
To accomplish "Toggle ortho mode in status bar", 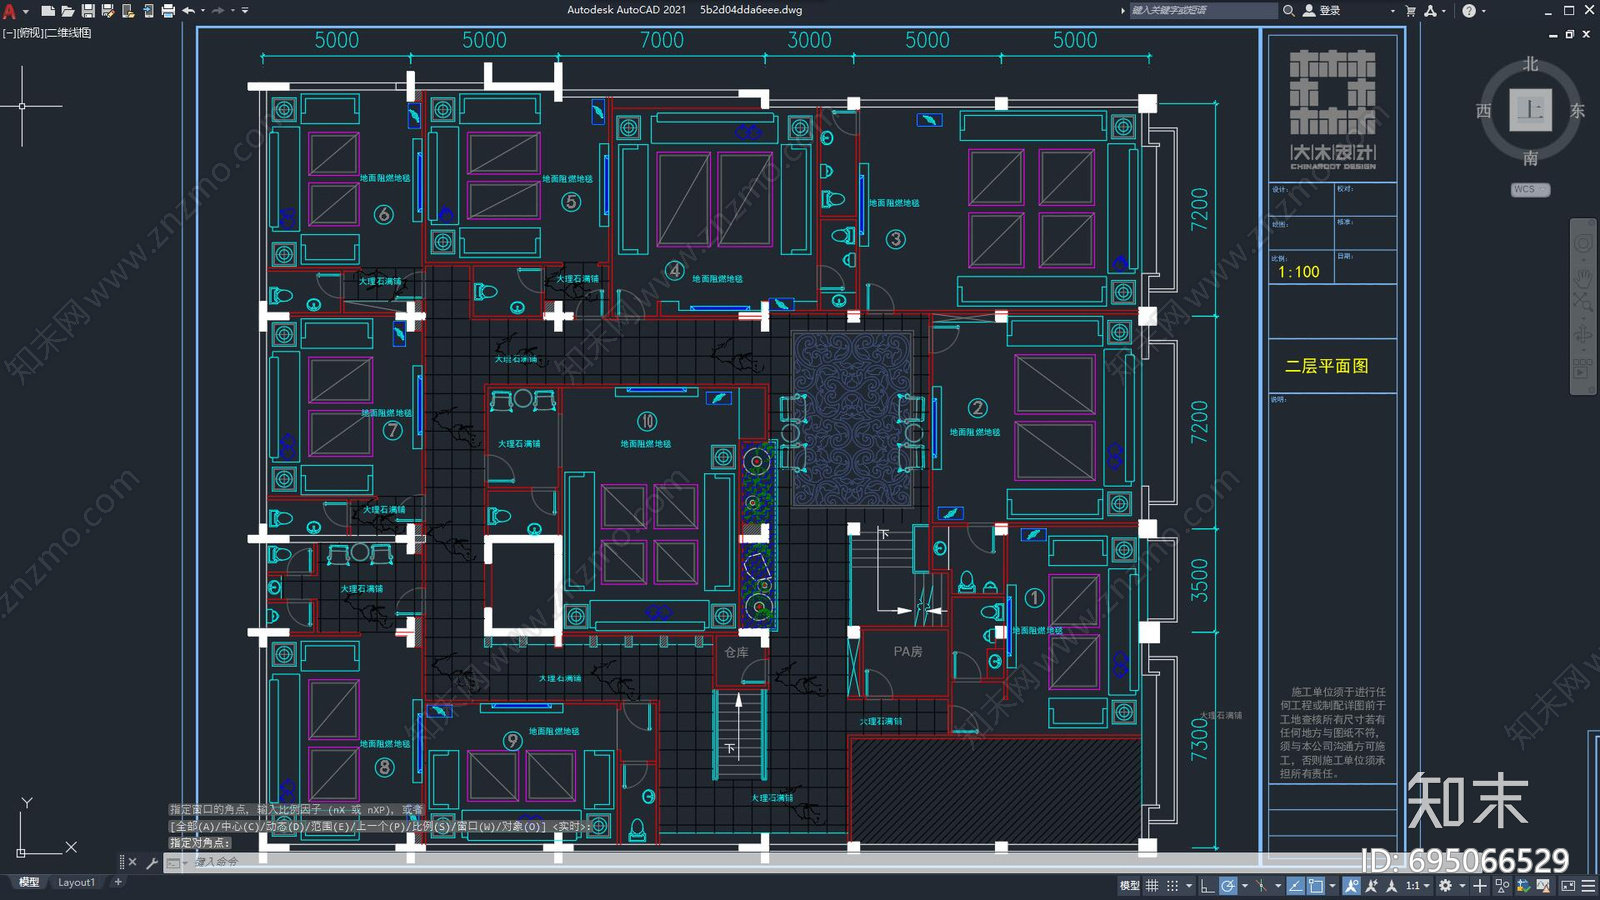I will tap(1207, 886).
